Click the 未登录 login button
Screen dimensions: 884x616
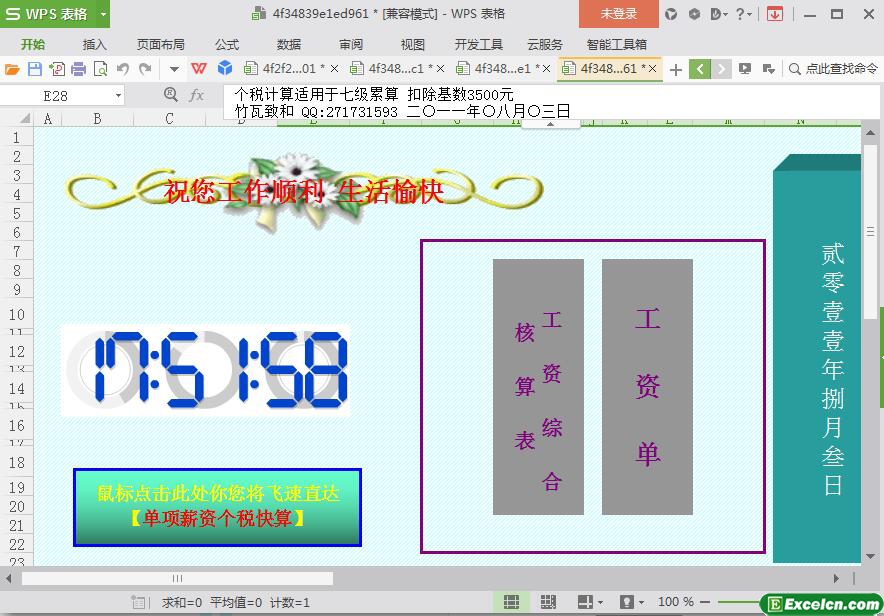[618, 14]
